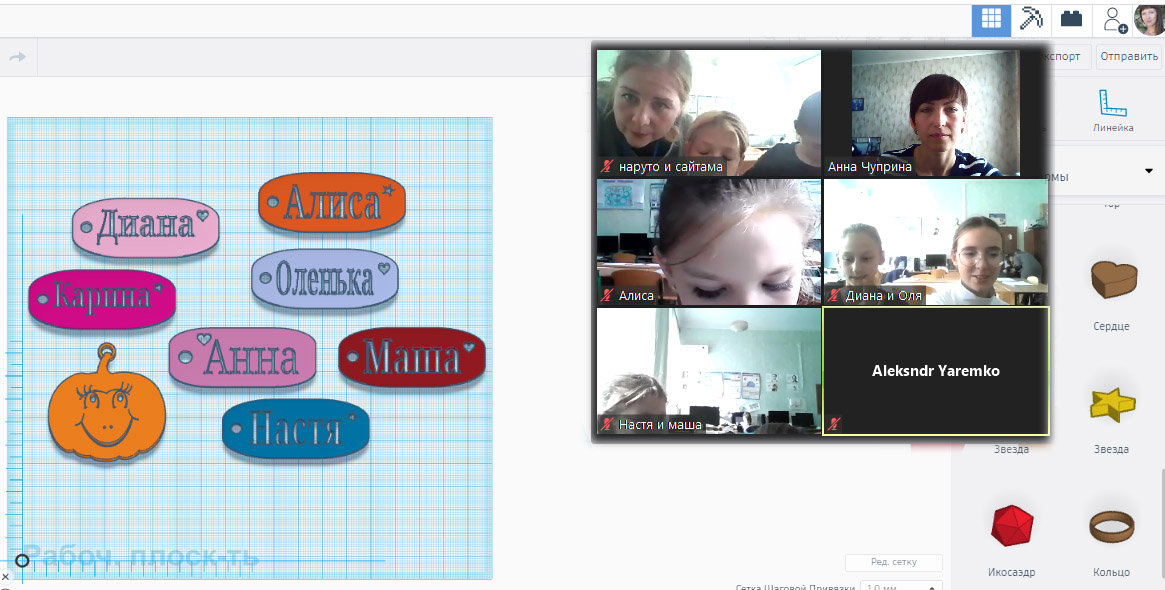Choose the red Икосаэдр shape

pyautogui.click(x=1011, y=526)
